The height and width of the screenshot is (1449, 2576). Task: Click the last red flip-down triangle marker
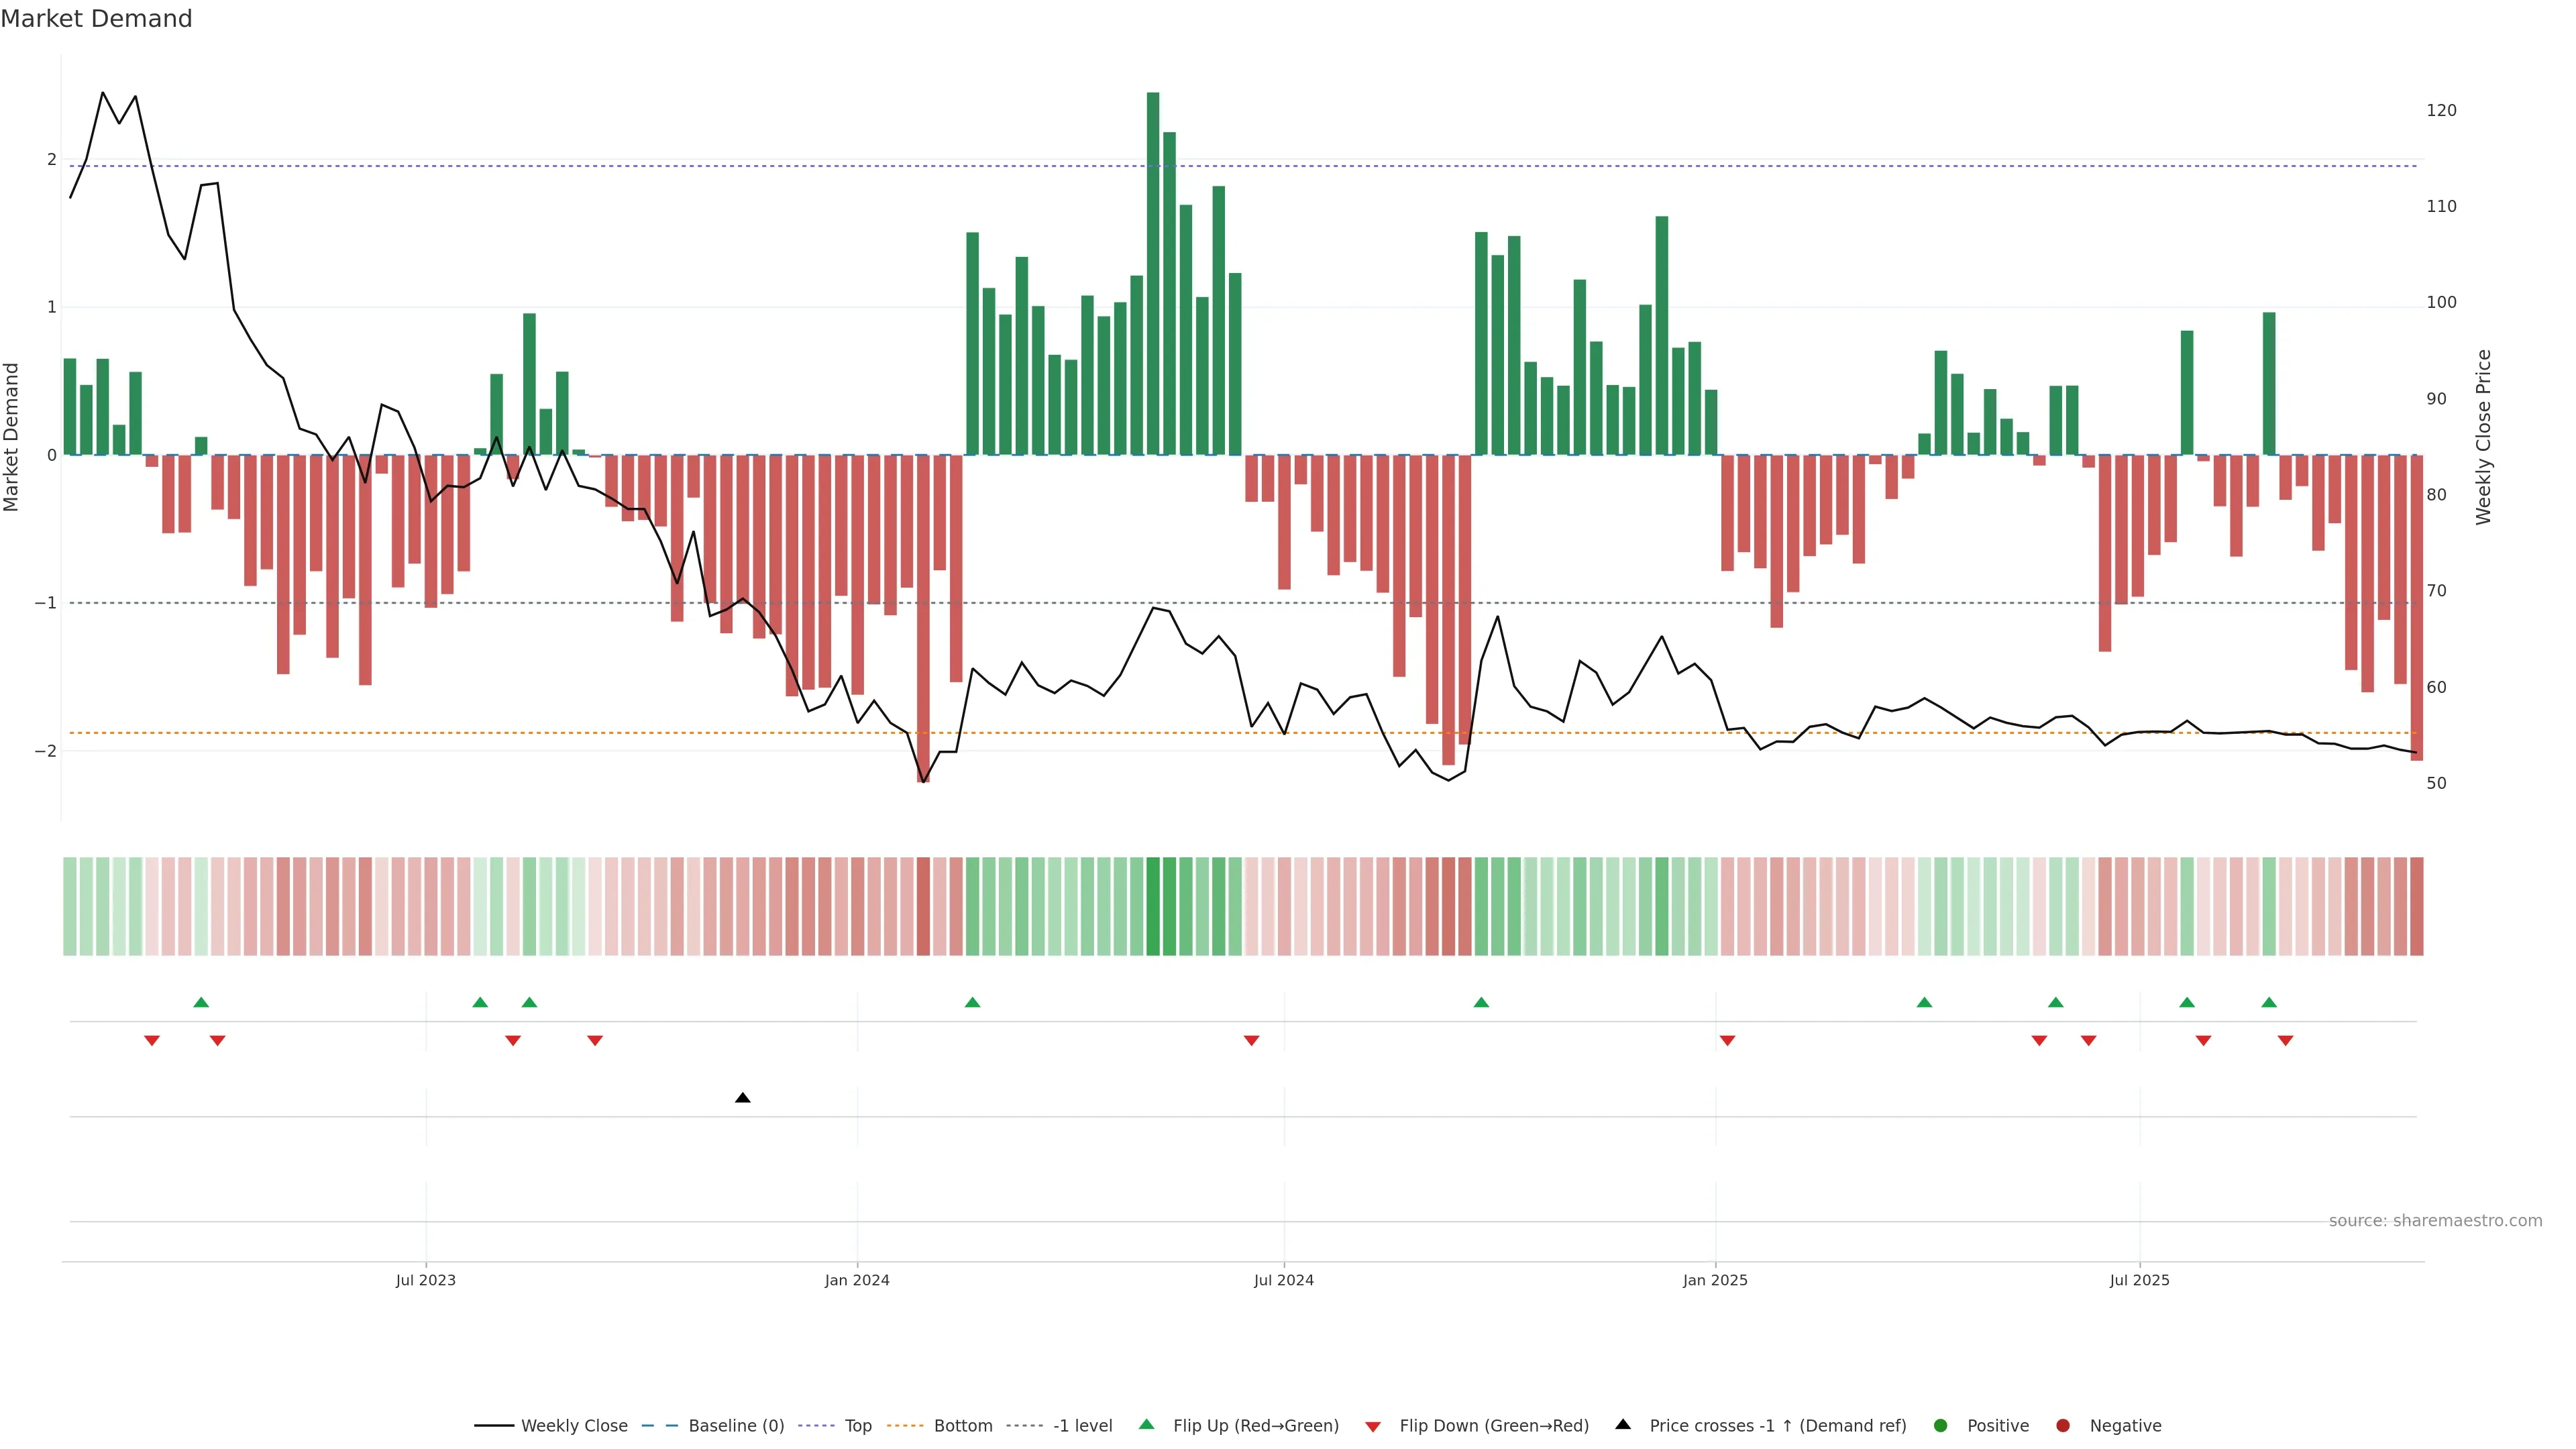[x=2285, y=1041]
